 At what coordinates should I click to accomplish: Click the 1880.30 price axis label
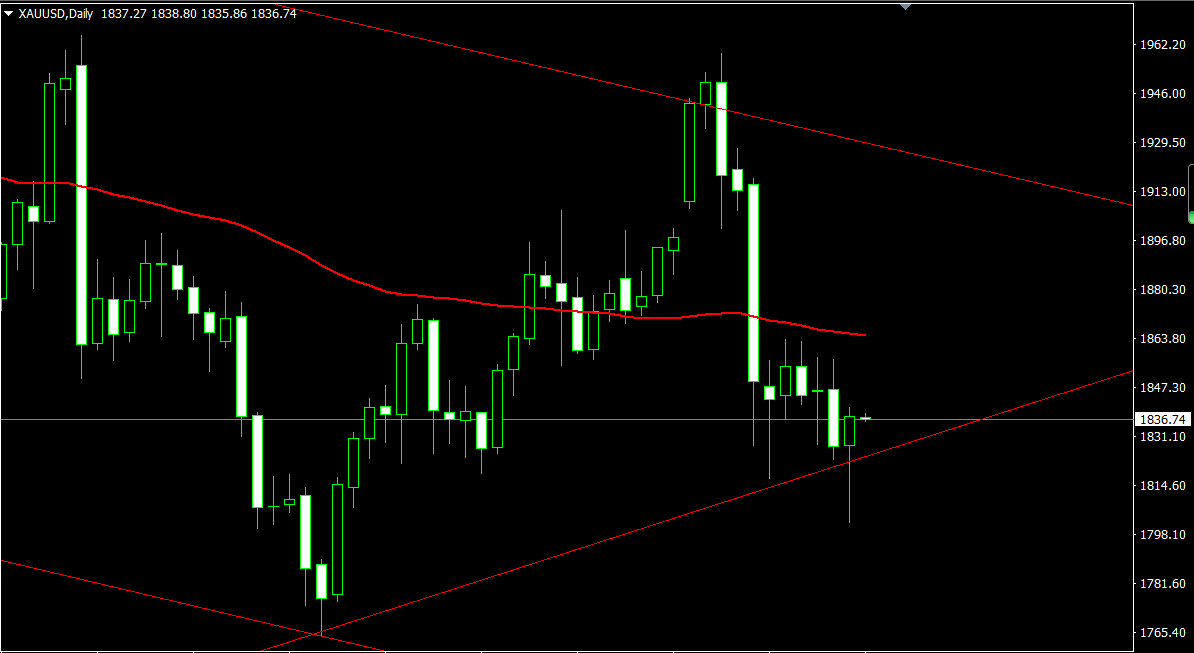pos(1162,289)
